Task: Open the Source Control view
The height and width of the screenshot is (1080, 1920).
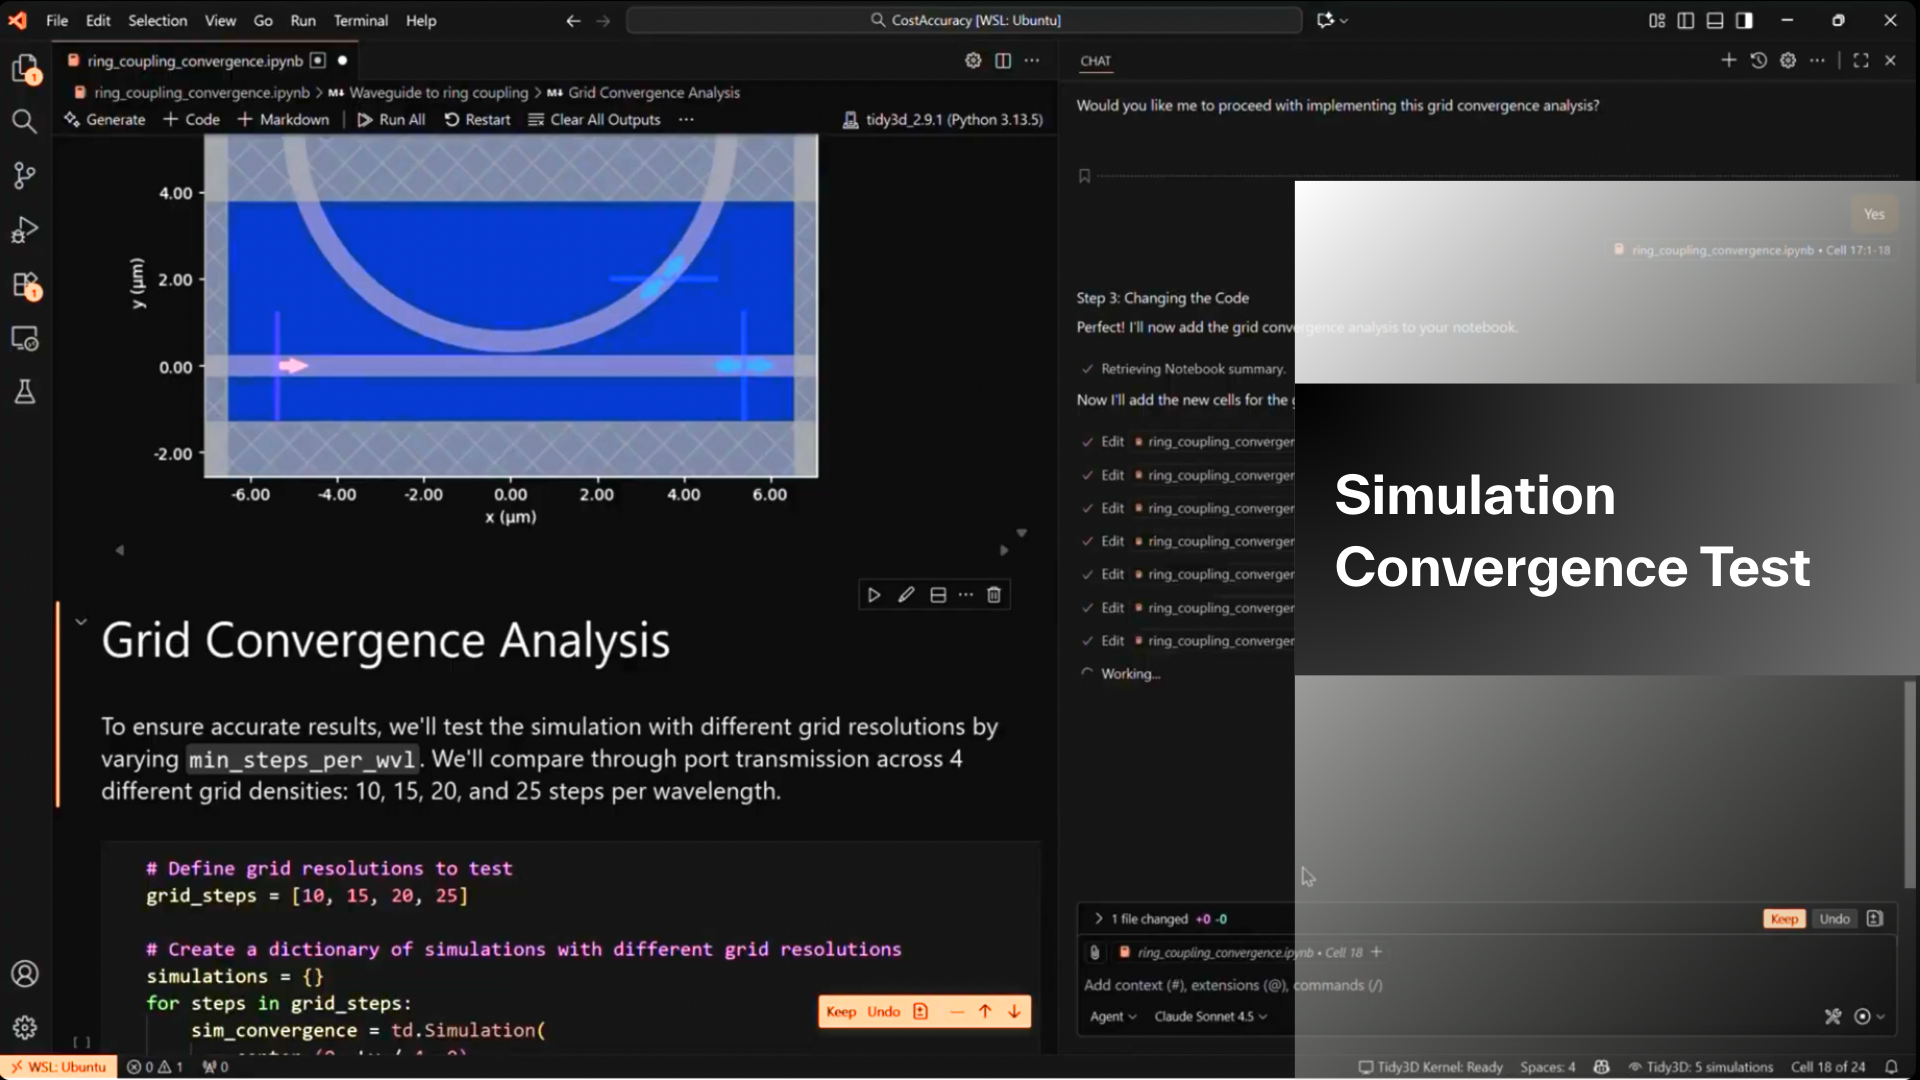Action: (x=24, y=176)
